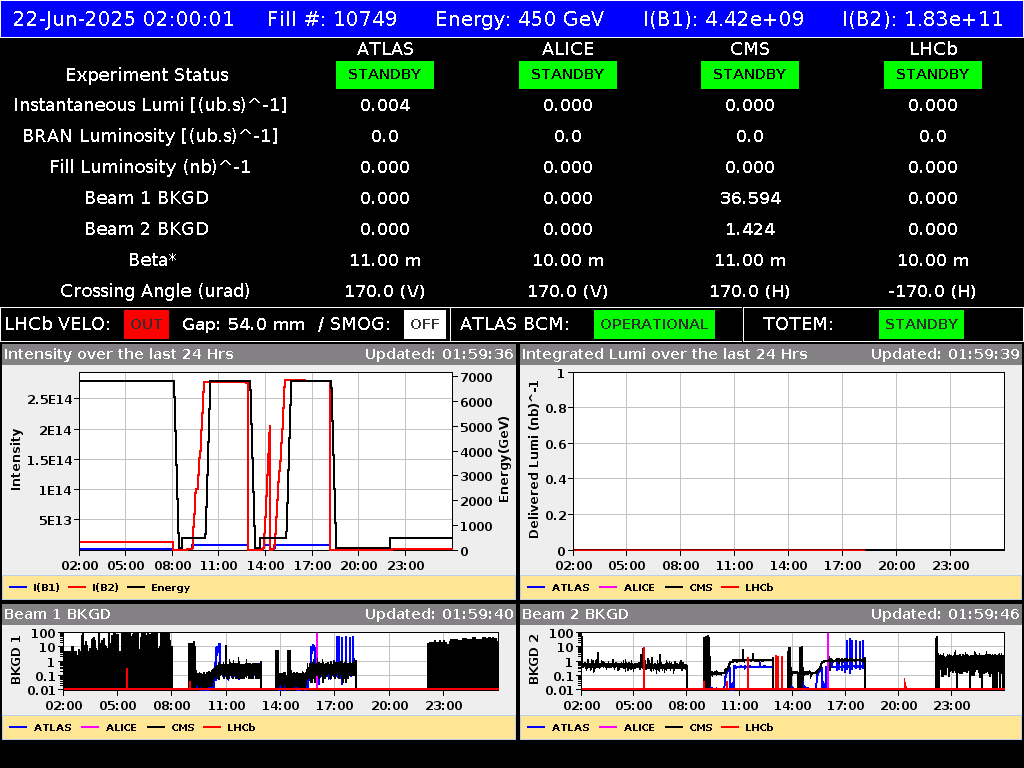
Task: Click the ALICE column header
Action: pos(568,49)
